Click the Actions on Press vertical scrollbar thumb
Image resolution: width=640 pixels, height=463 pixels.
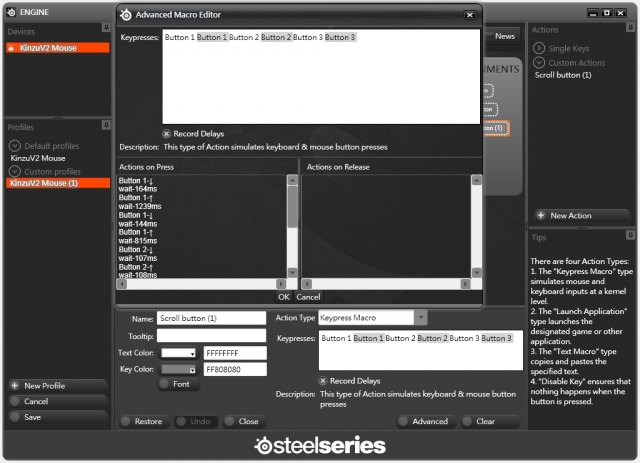click(x=292, y=207)
